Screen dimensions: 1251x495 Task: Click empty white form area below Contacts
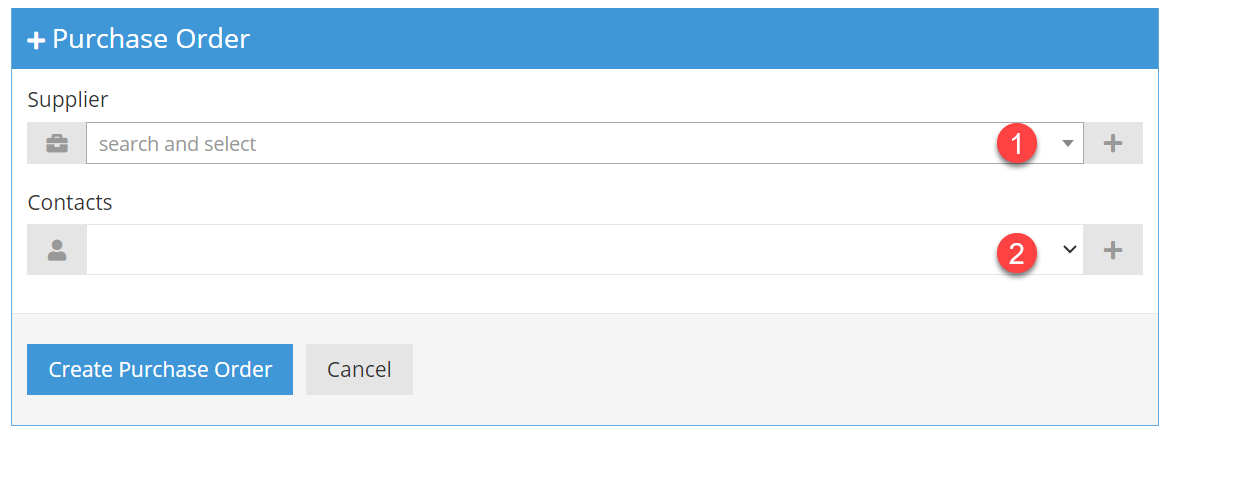pos(585,294)
